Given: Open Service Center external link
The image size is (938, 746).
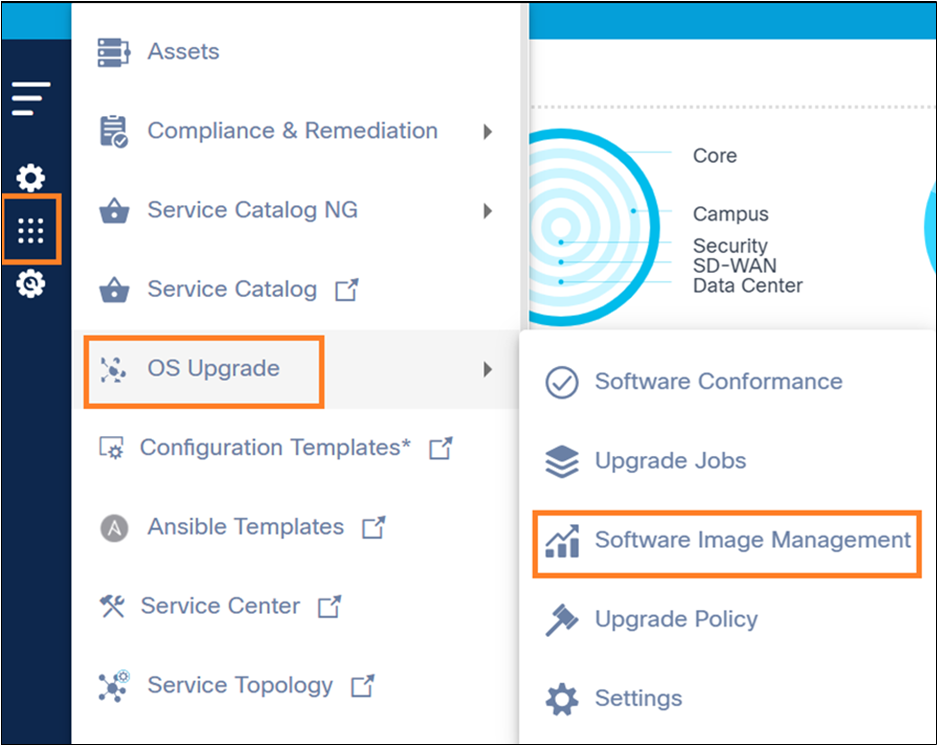Looking at the screenshot, I should [329, 606].
